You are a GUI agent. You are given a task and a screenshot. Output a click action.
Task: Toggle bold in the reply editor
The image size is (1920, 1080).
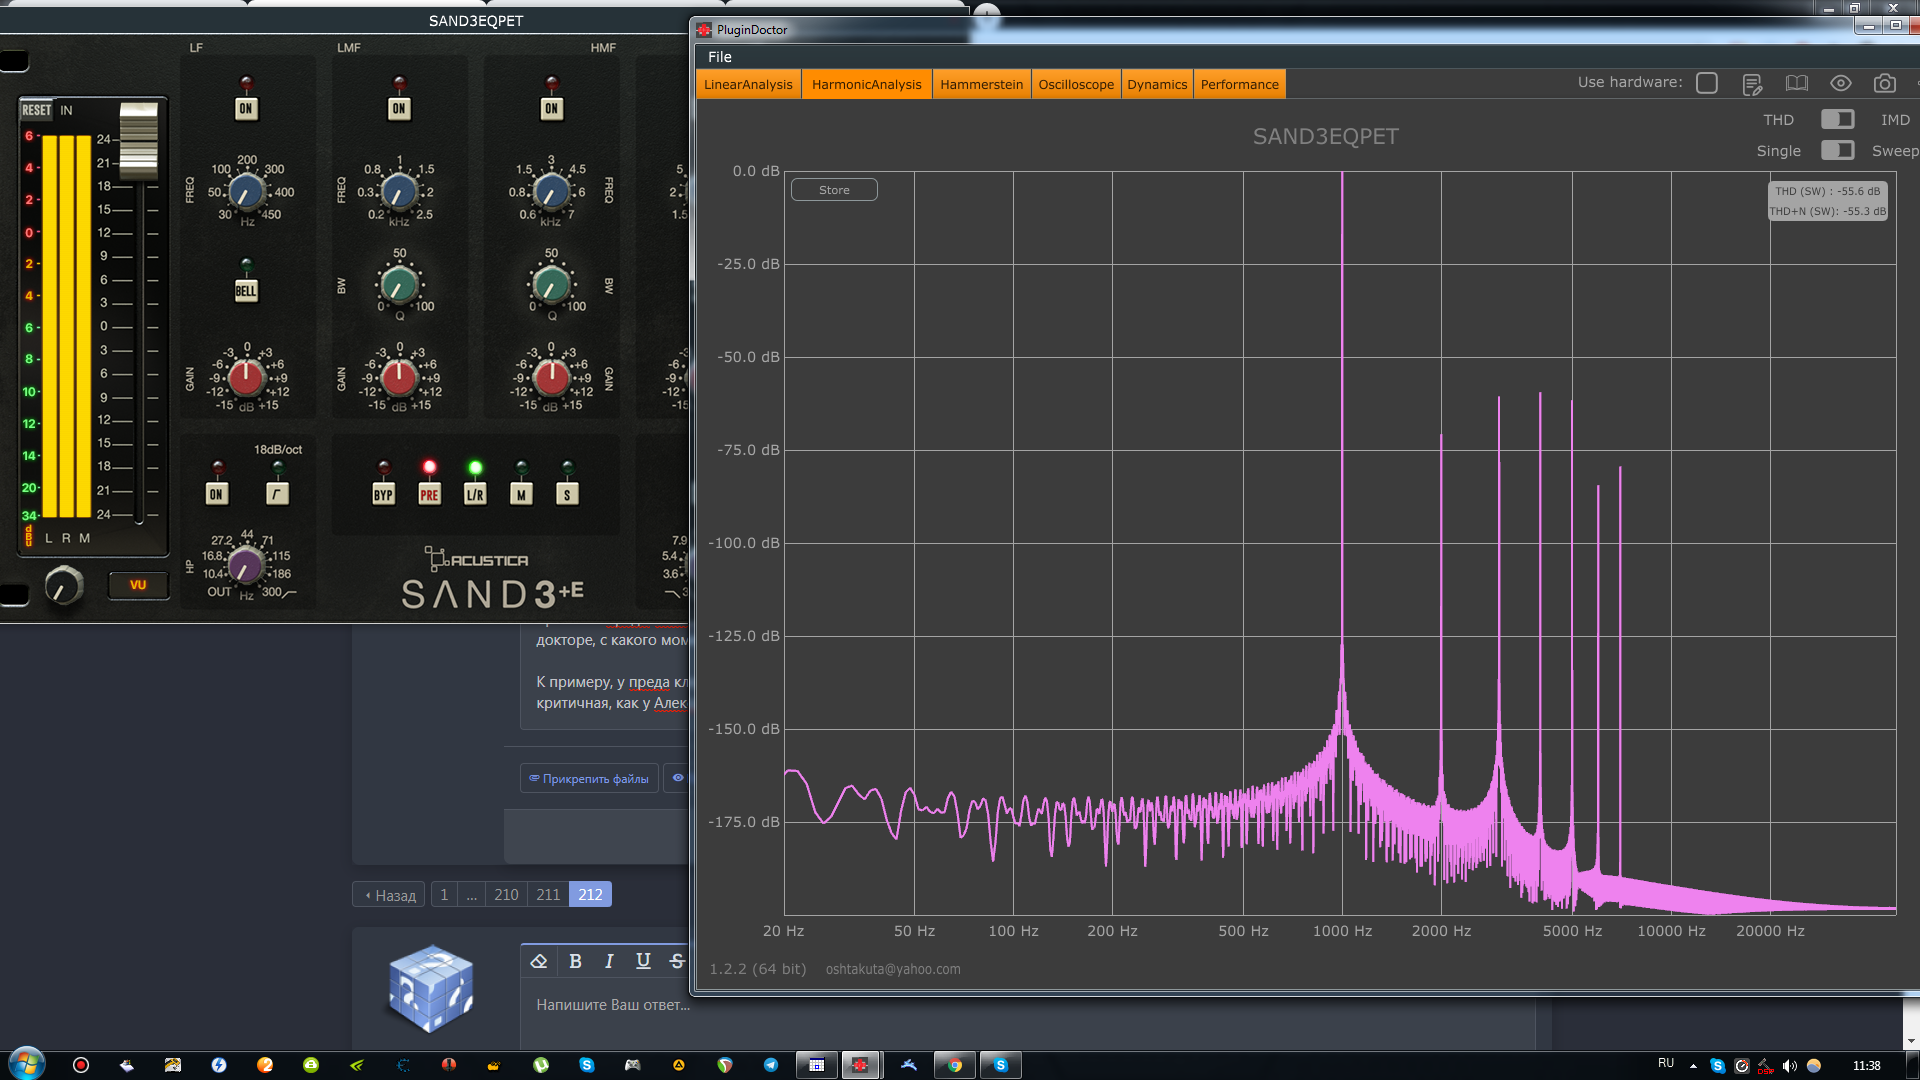coord(575,961)
